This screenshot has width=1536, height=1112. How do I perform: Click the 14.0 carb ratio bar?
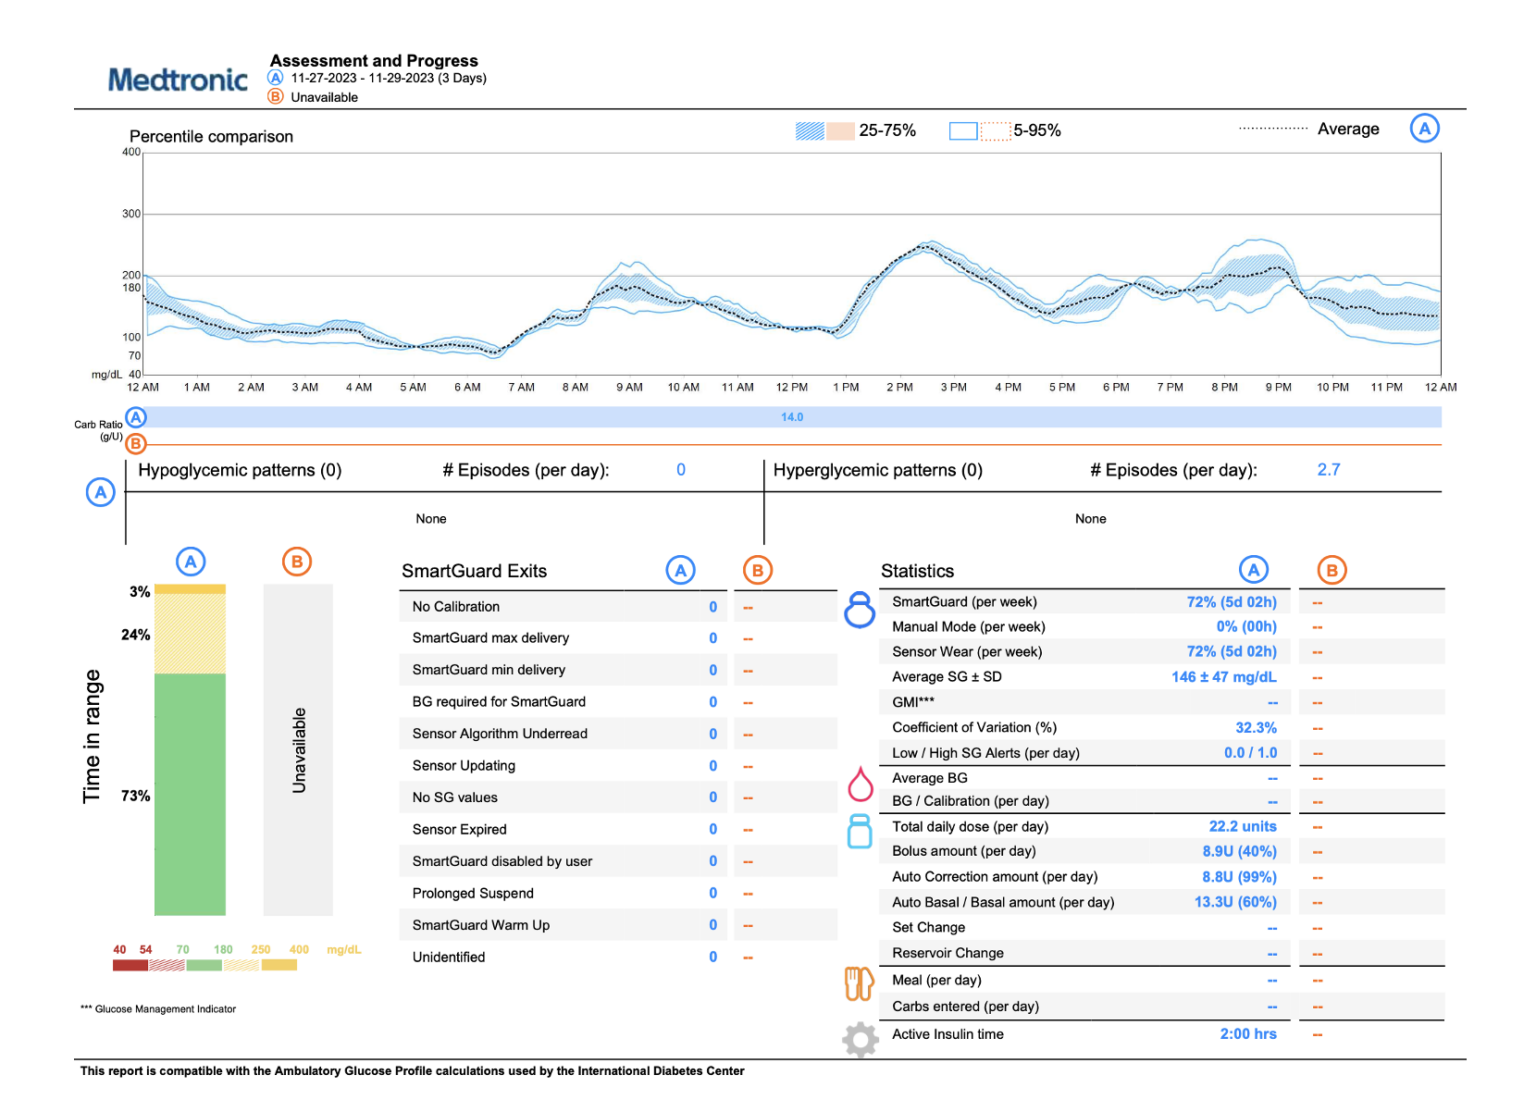[792, 417]
